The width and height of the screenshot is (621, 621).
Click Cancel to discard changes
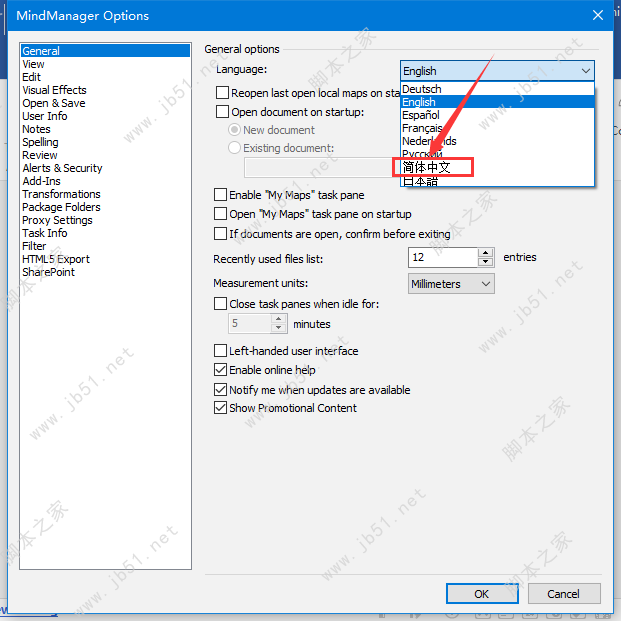[x=564, y=593]
